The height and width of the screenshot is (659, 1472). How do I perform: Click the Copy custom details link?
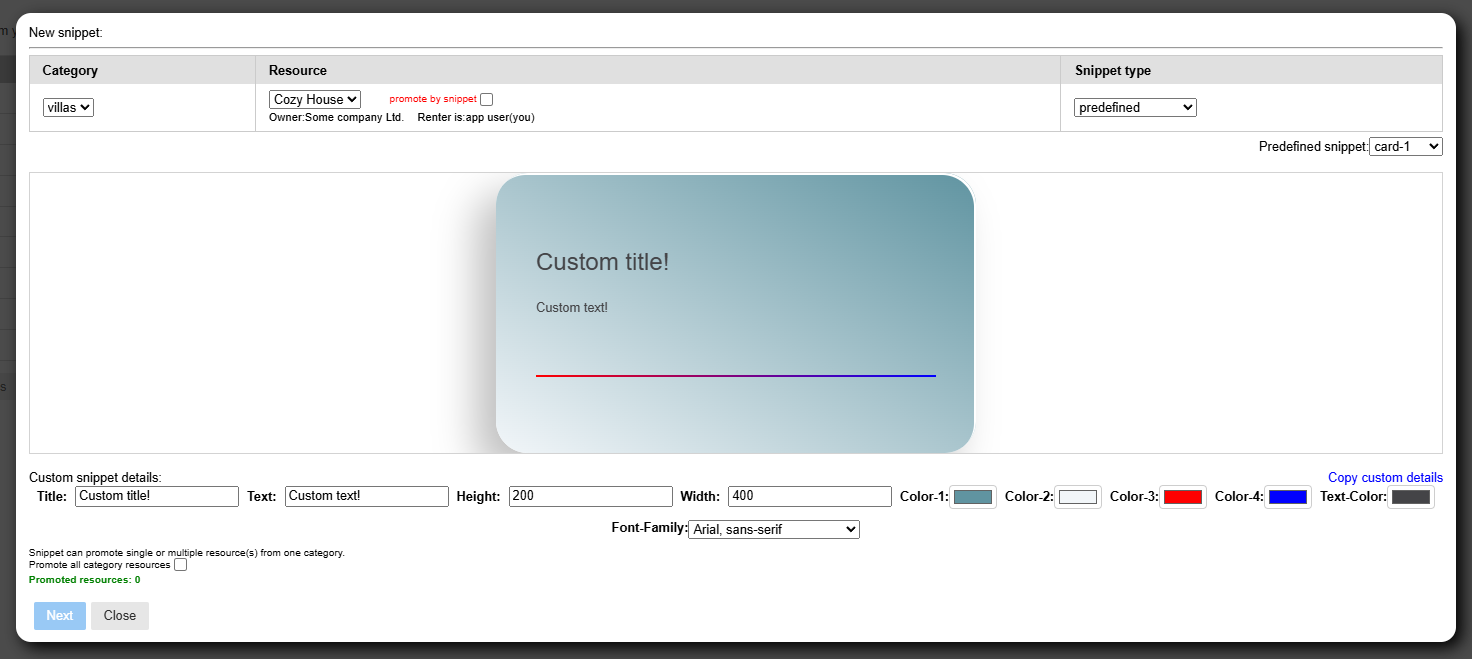point(1385,478)
